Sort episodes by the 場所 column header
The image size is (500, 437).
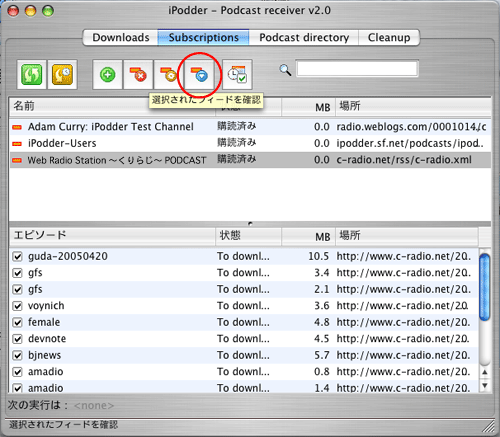click(x=407, y=236)
